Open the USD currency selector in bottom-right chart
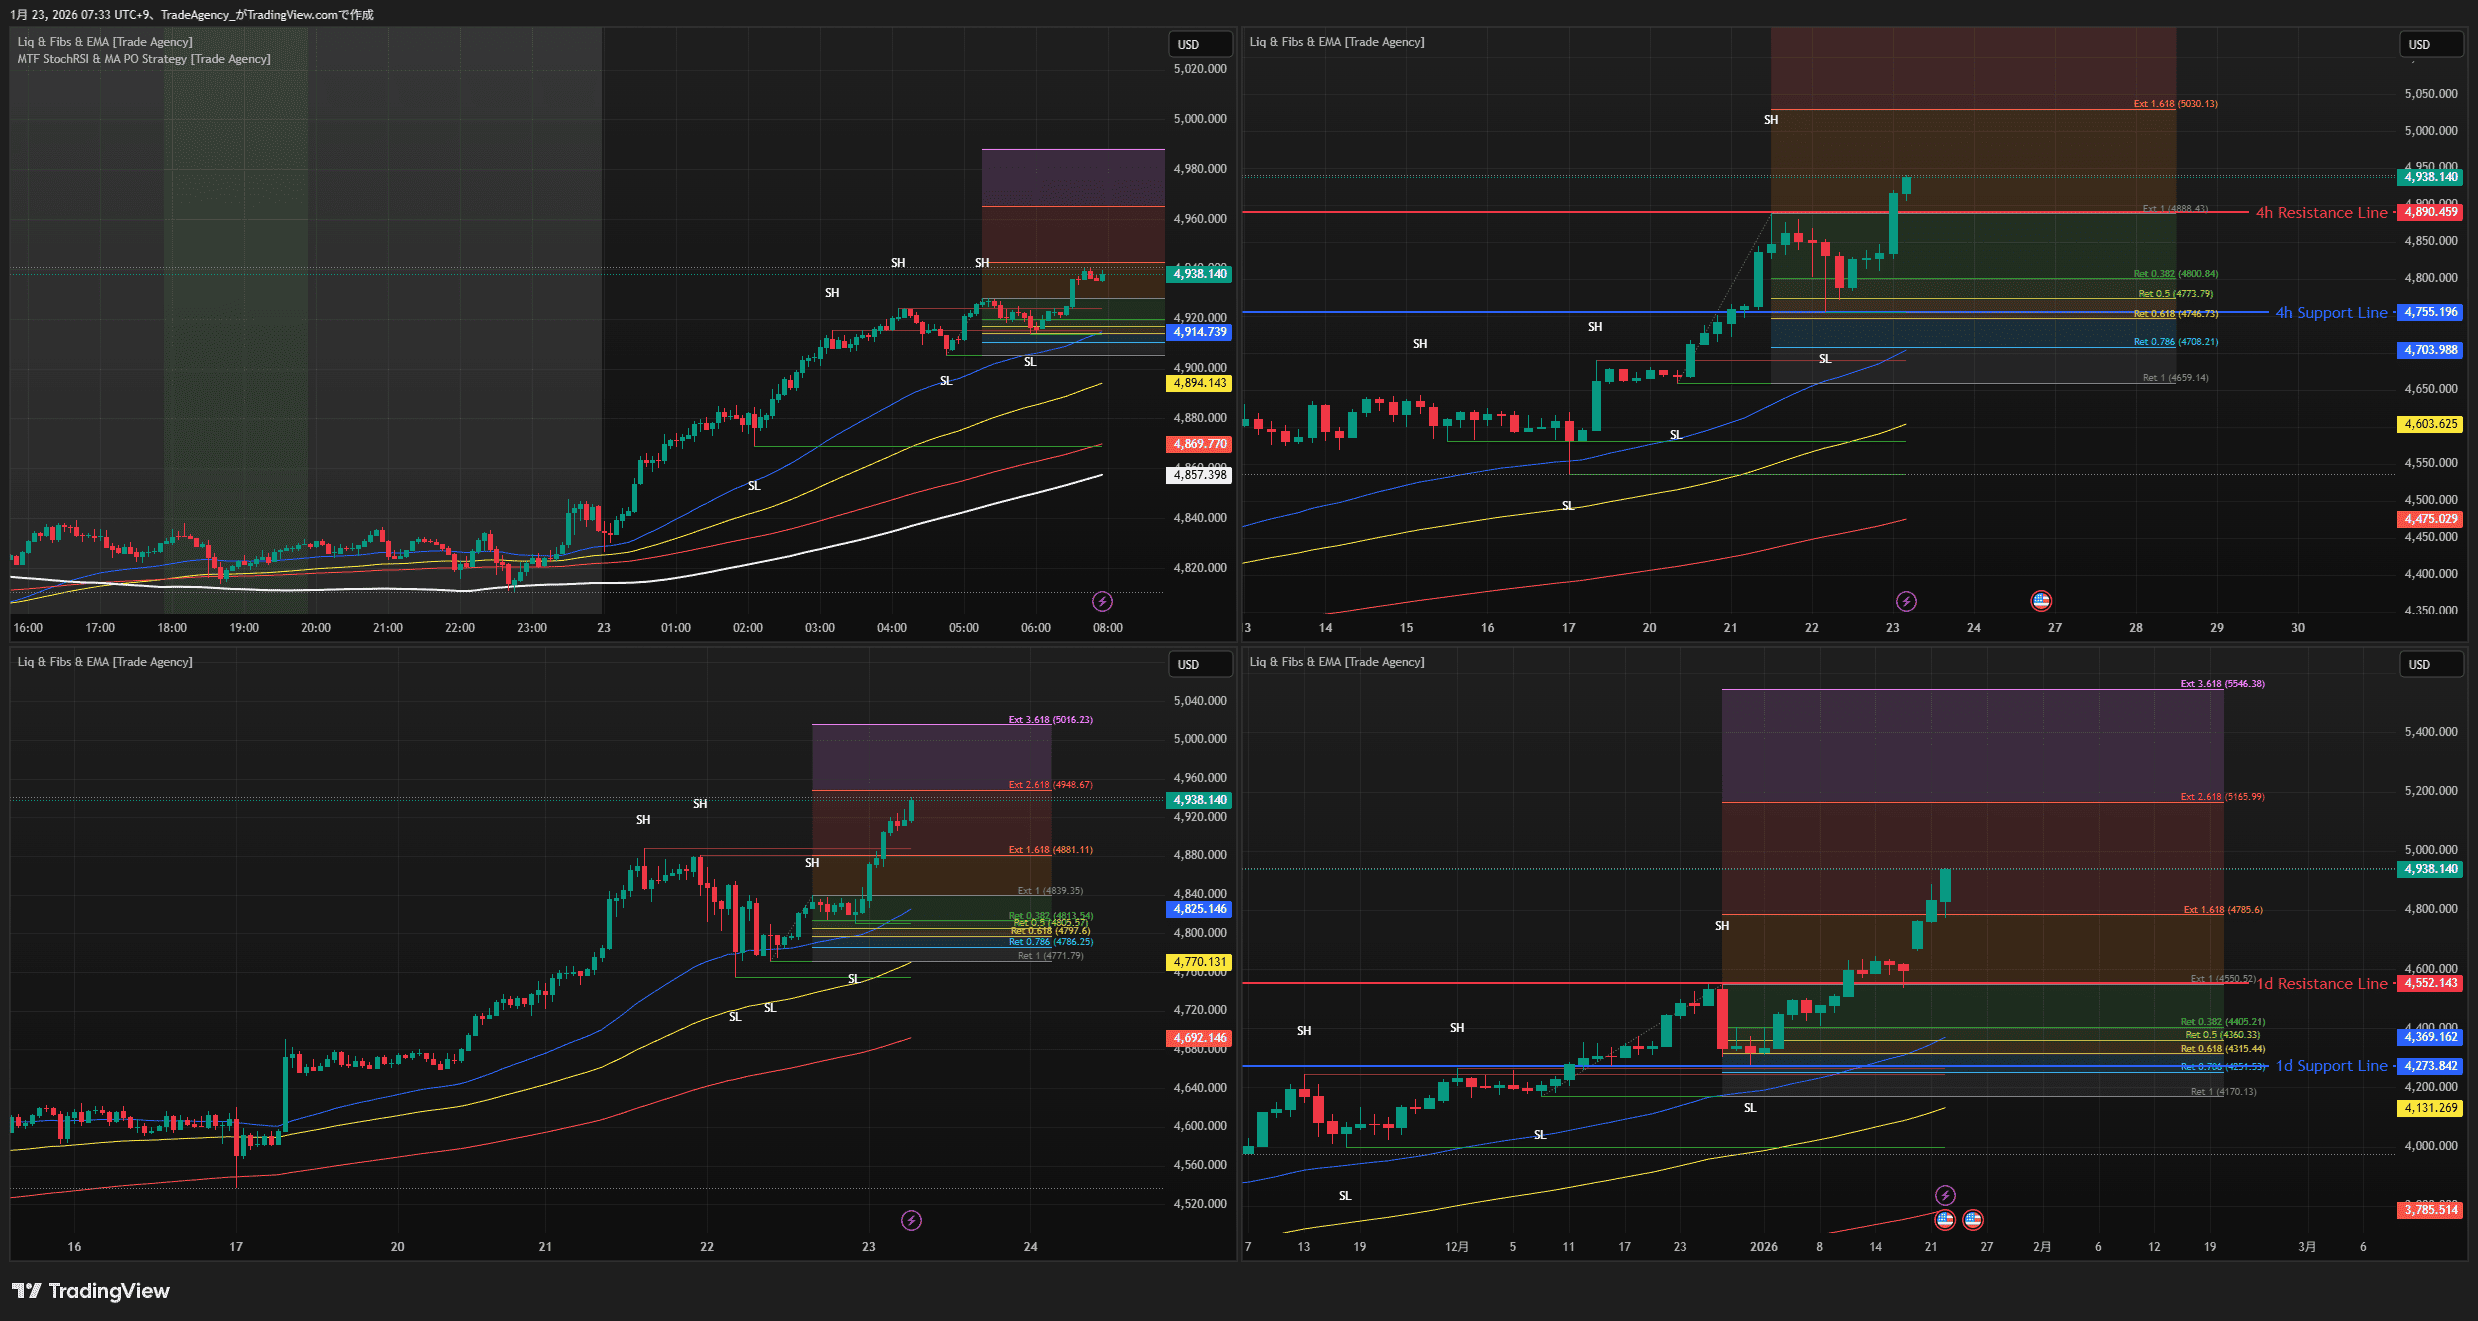This screenshot has height=1321, width=2478. pyautogui.click(x=2430, y=664)
